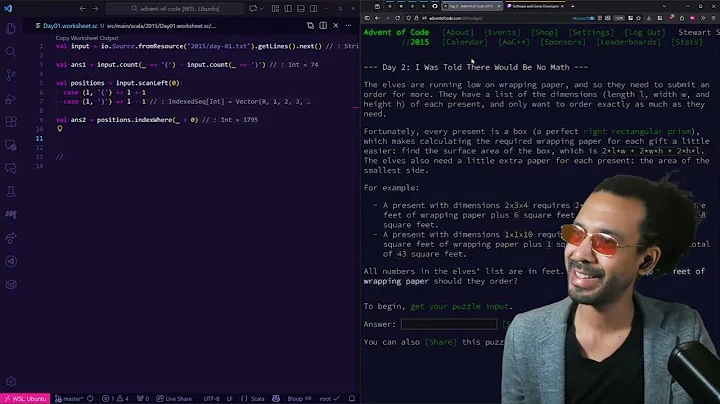Screen dimensions: 720x404
Task: Click the VS Code logo menu icon
Action: (x=8, y=8)
